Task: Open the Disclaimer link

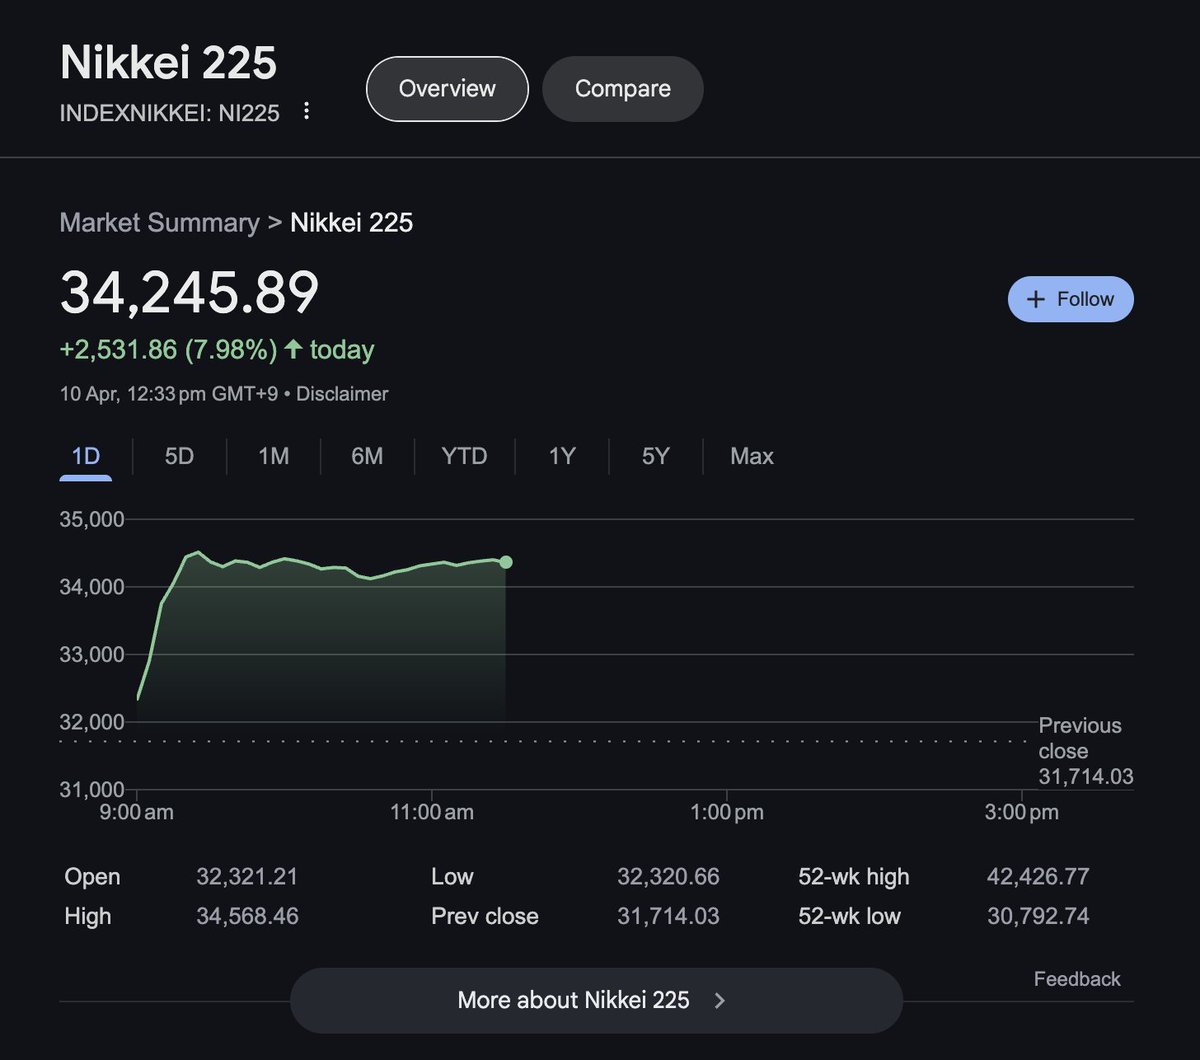Action: click(342, 394)
